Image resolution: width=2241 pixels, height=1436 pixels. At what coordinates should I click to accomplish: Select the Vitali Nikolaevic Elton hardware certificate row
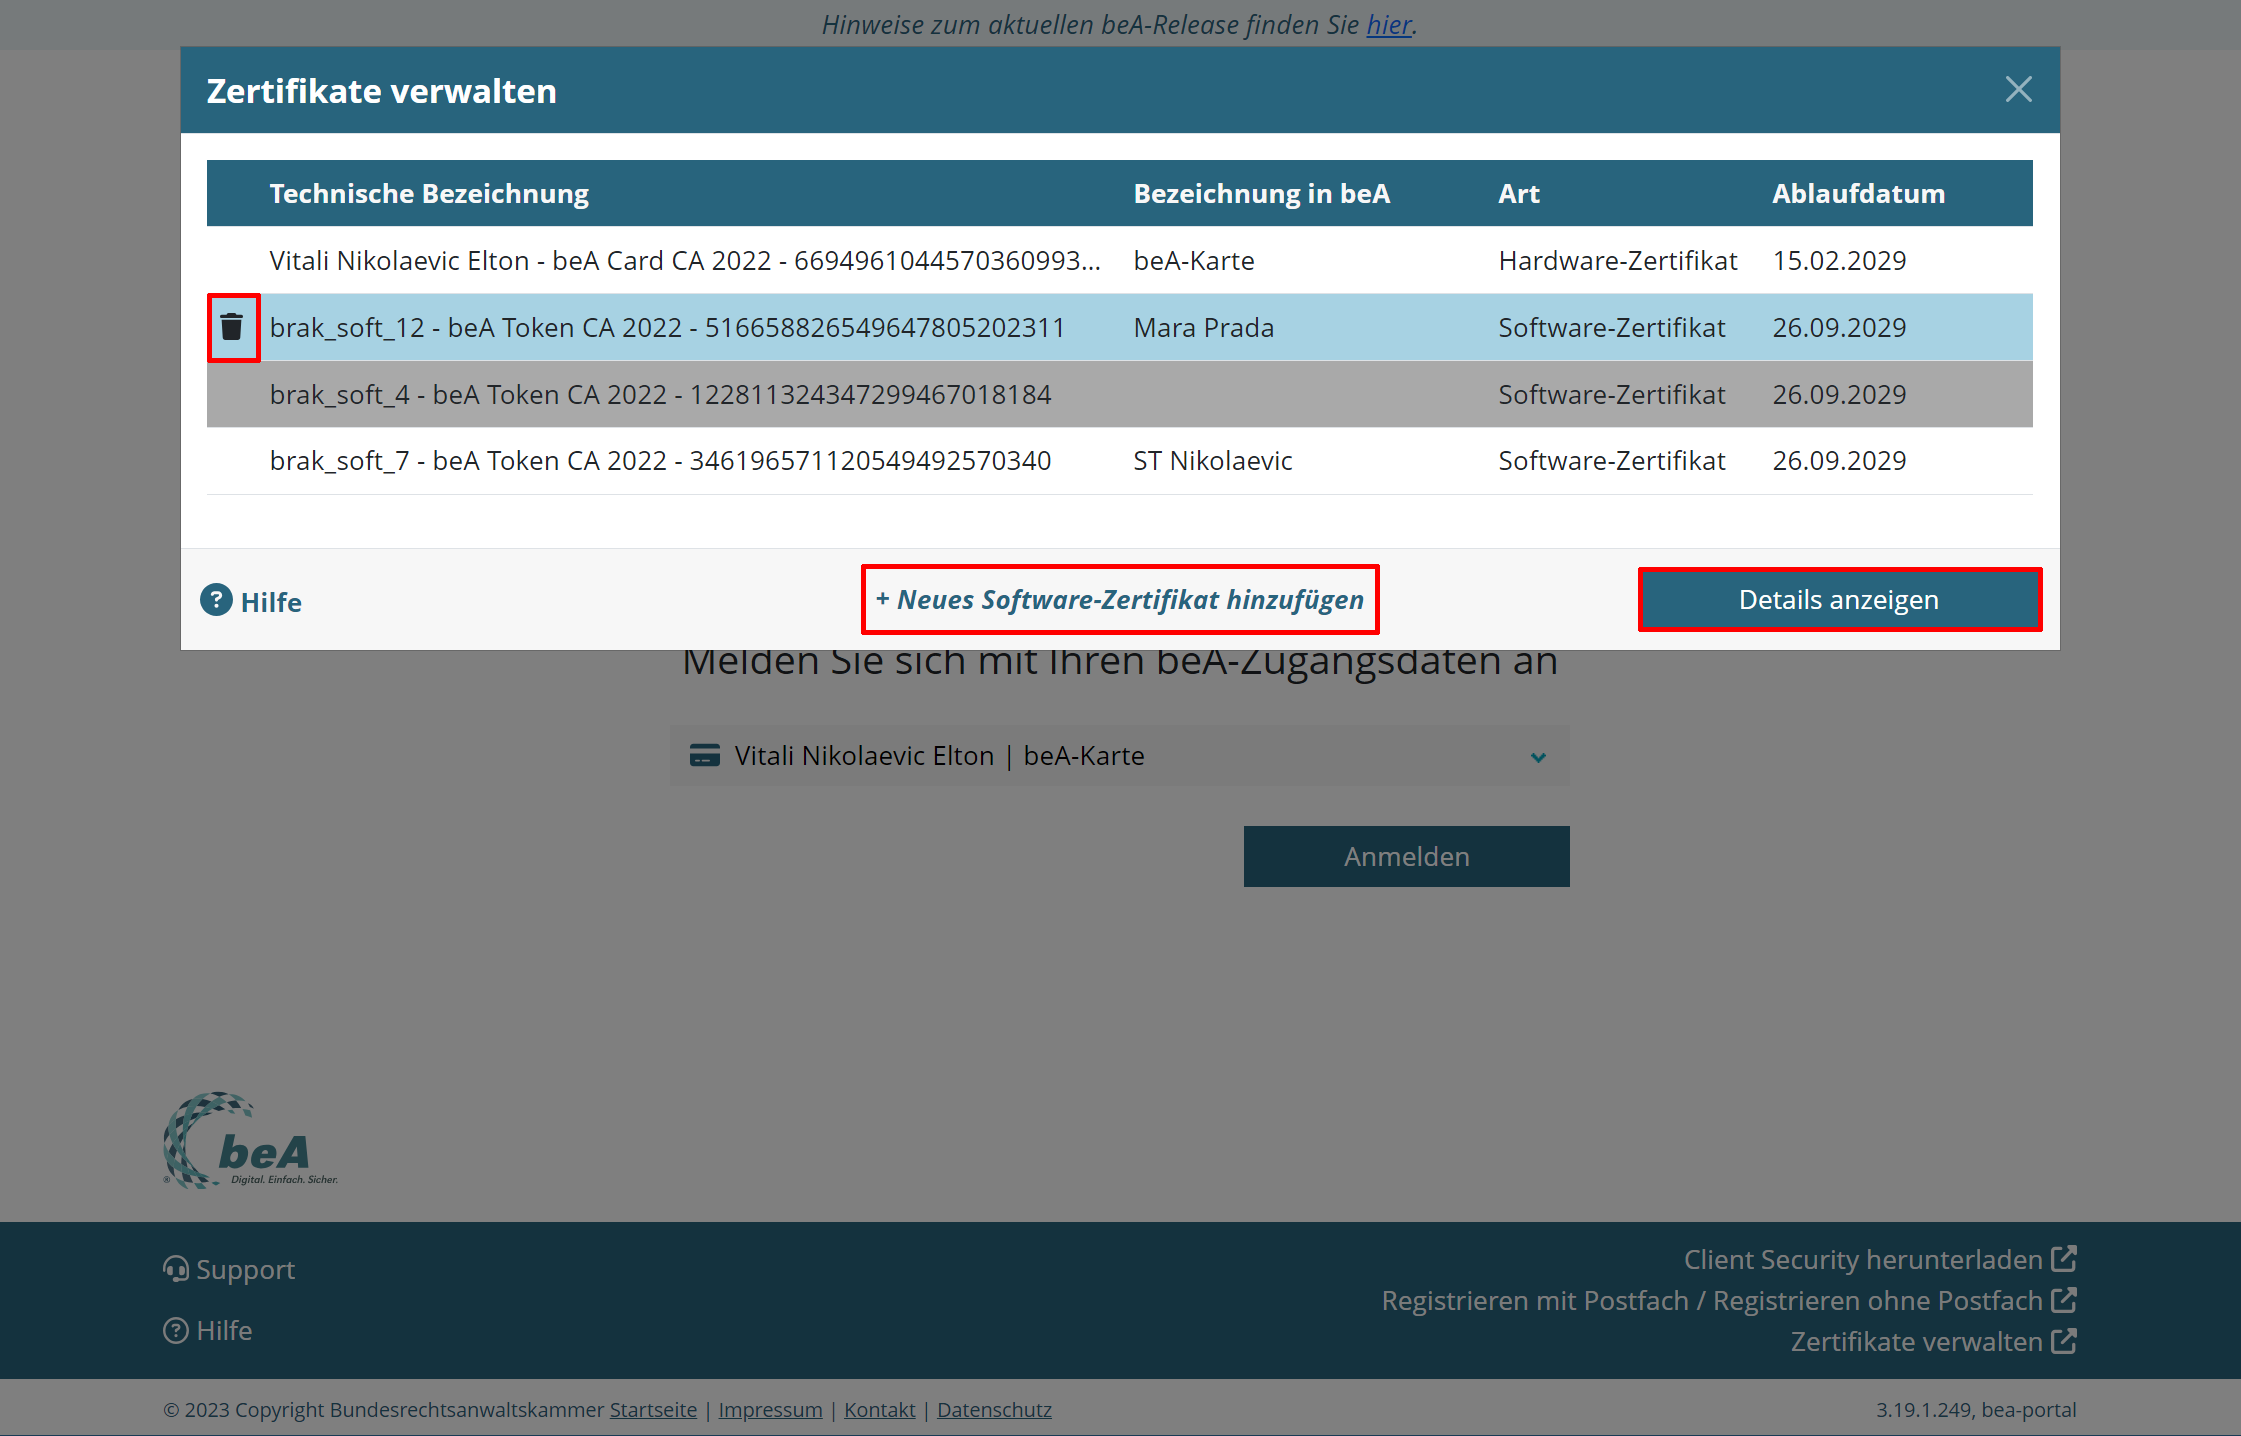[x=684, y=261]
